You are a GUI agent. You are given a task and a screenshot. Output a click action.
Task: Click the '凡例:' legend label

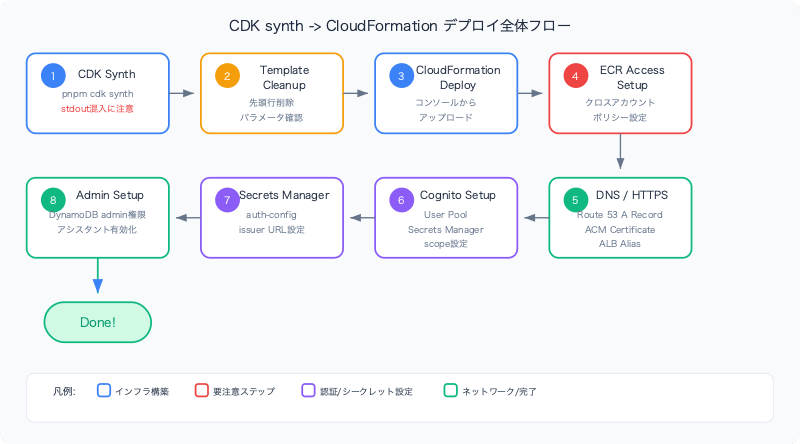tap(64, 391)
